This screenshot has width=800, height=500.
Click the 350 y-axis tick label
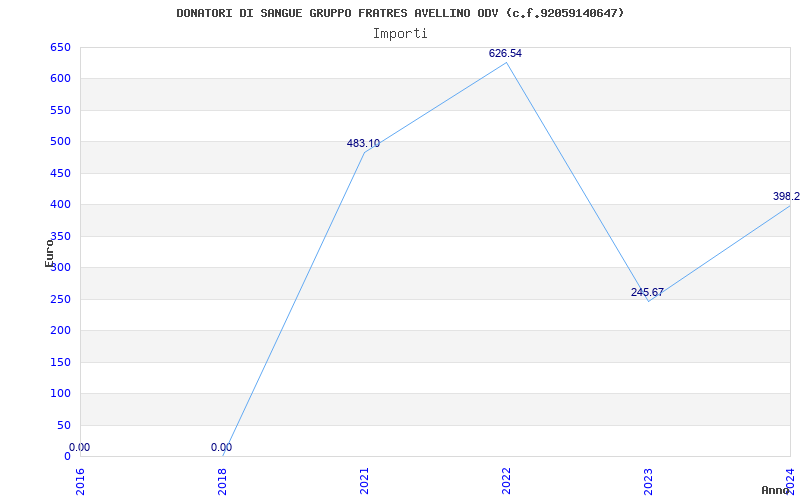pos(60,237)
